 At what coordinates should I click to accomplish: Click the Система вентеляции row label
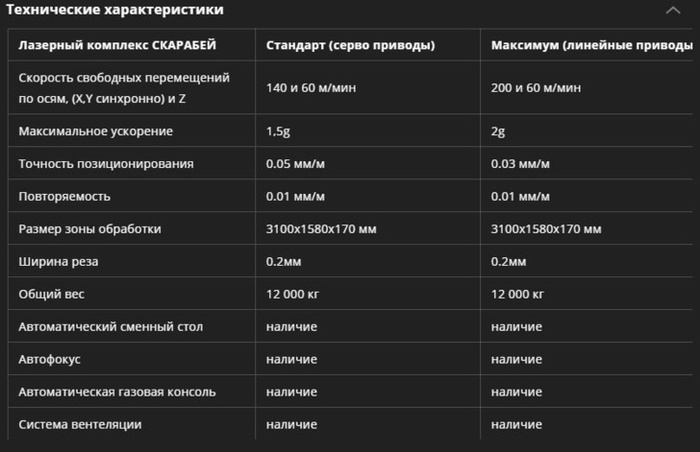(80, 424)
